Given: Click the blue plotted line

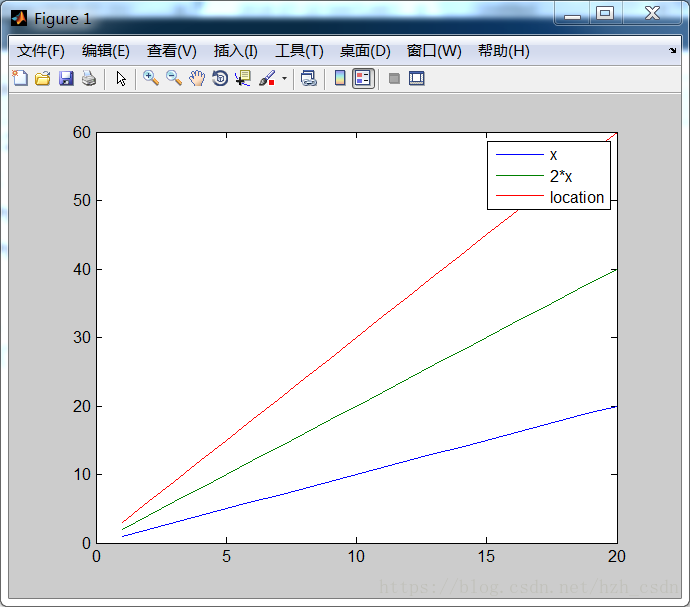Looking at the screenshot, I should pos(356,474).
